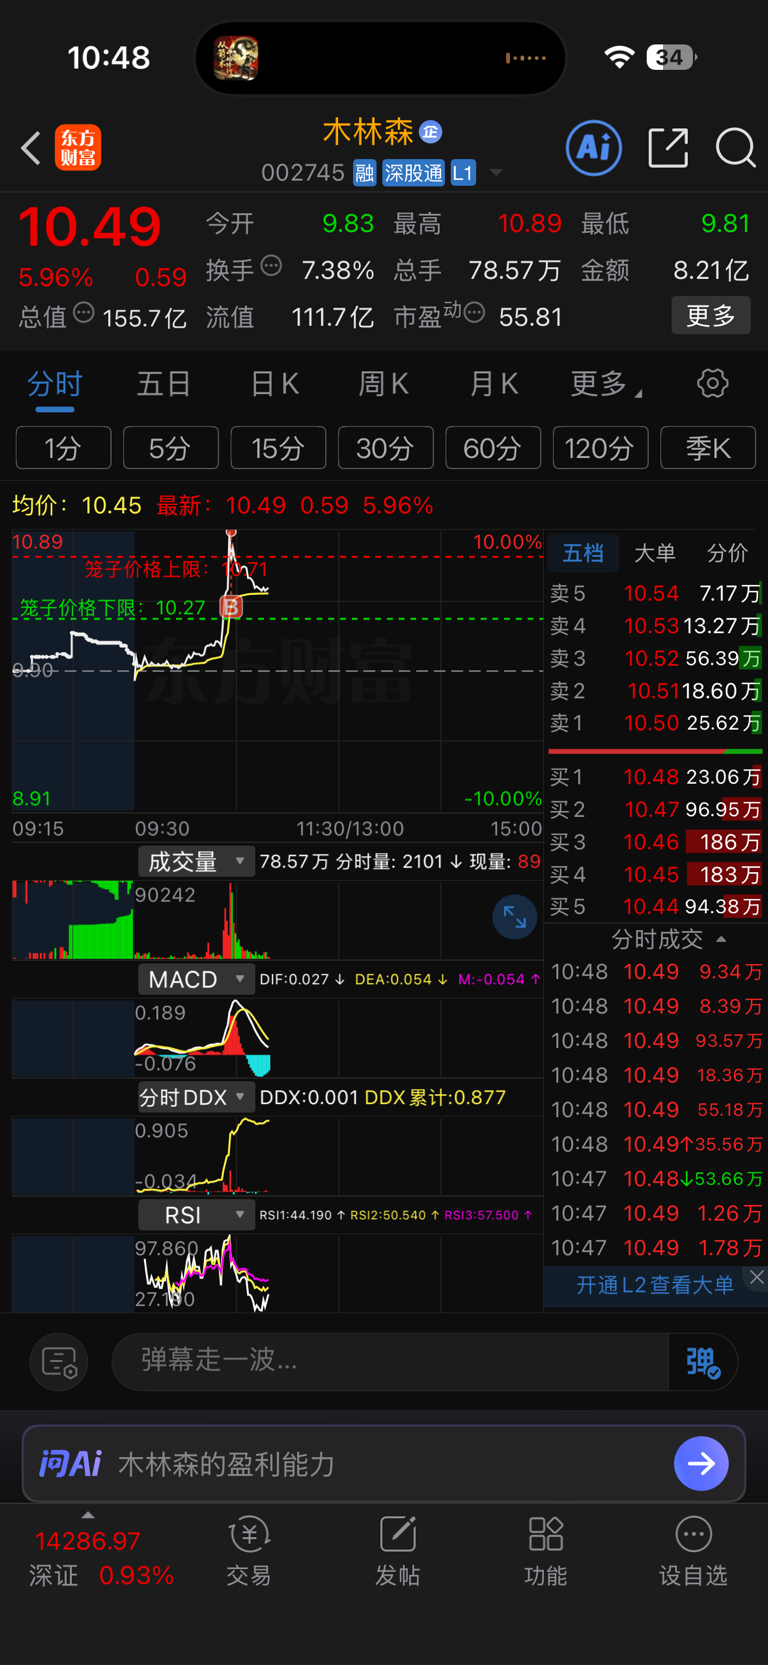Tap the 企 verified badge near stock name
This screenshot has width=769, height=1665.
pyautogui.click(x=431, y=132)
